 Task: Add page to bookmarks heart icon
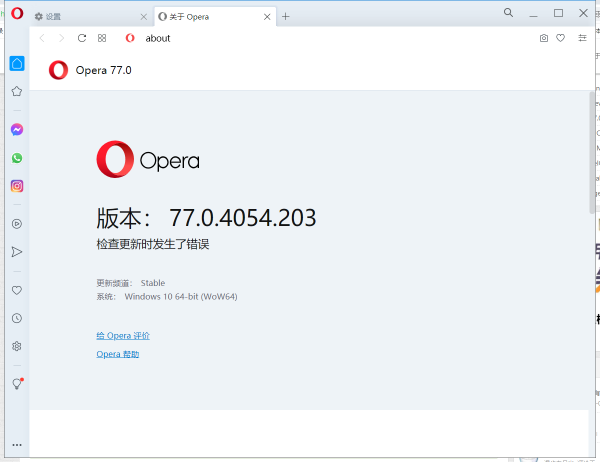tap(561, 38)
